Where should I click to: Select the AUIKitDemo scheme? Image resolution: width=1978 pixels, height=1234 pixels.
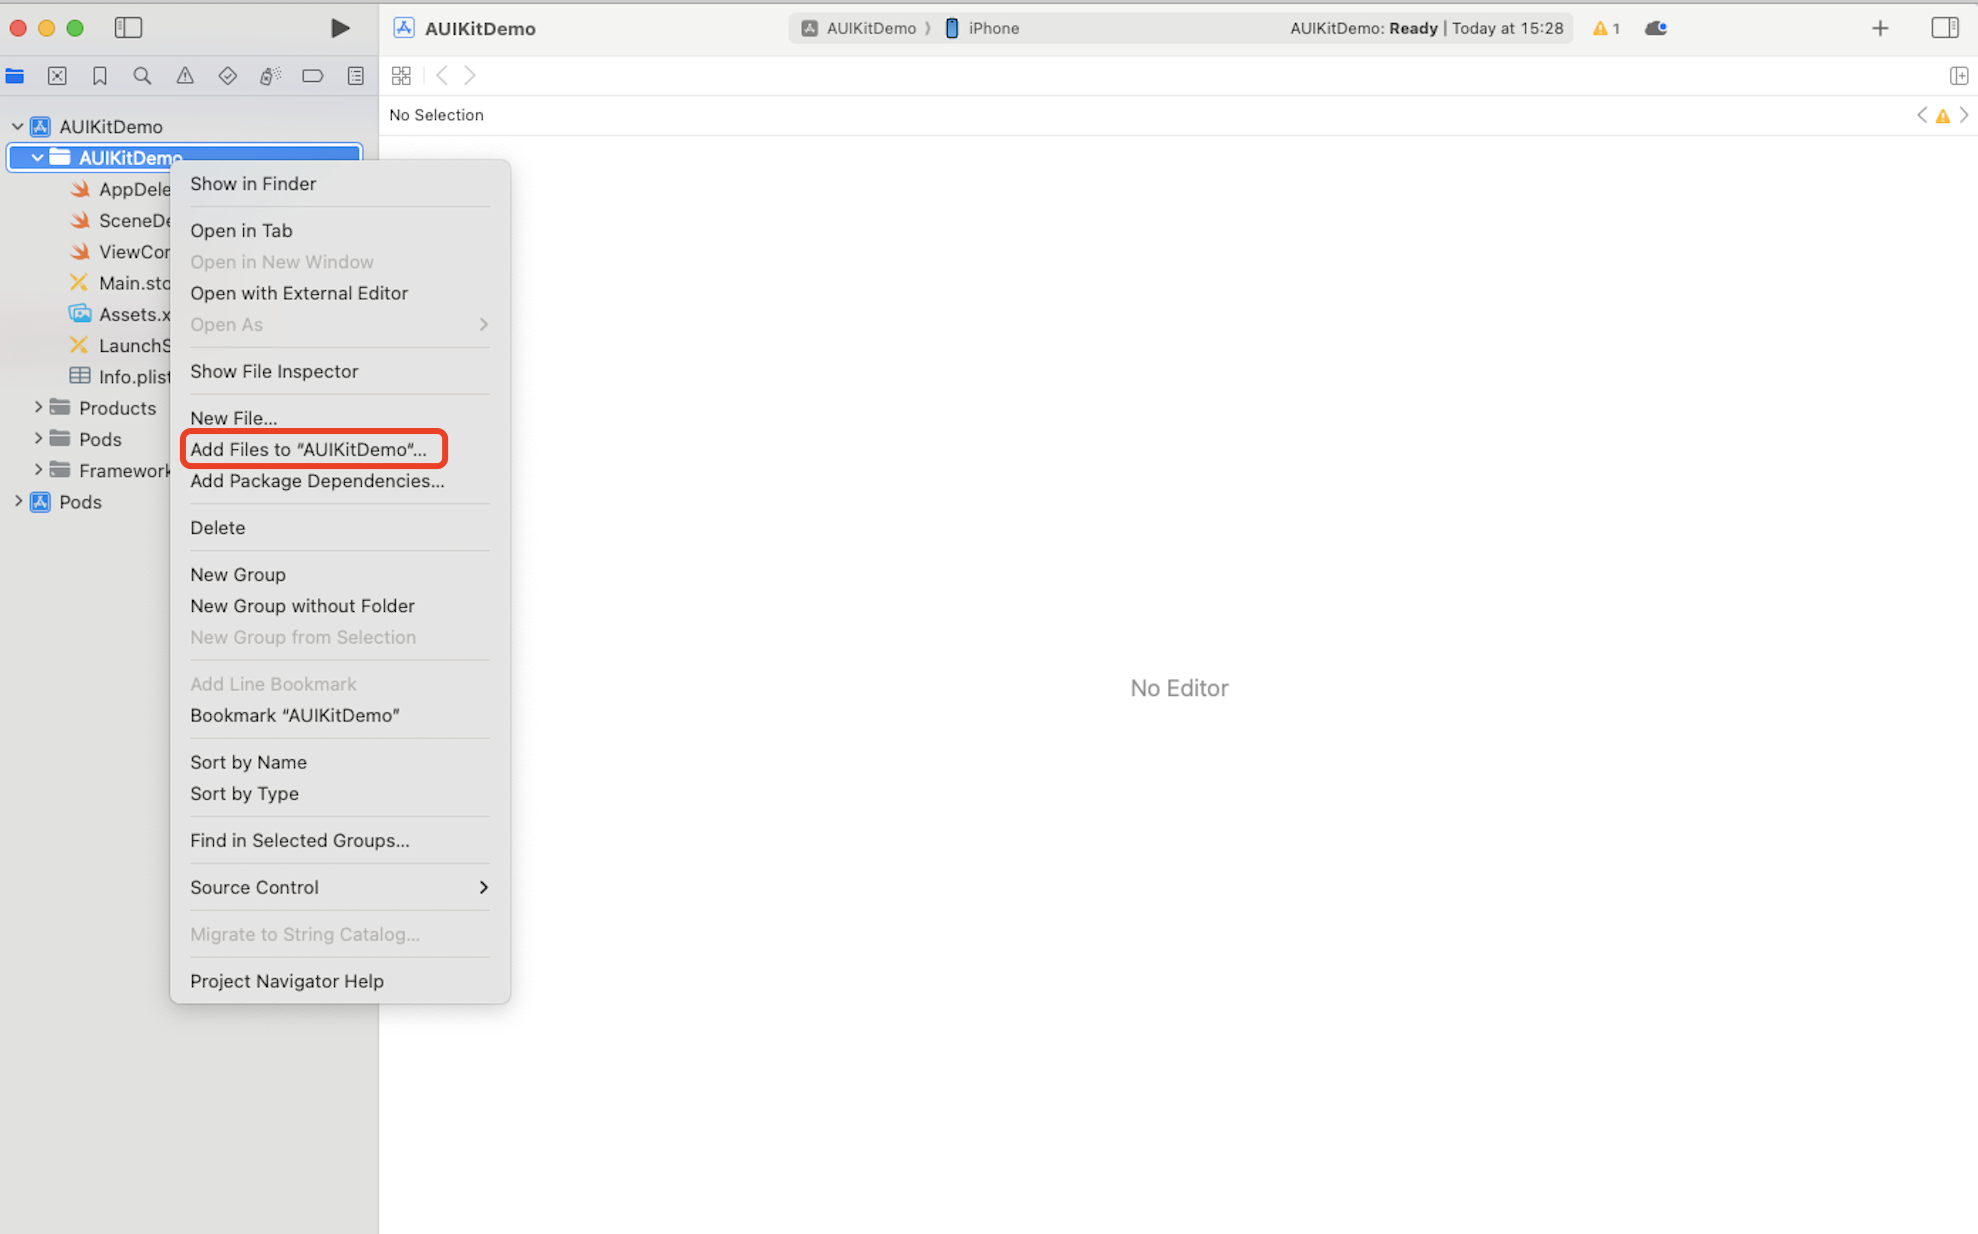(859, 28)
